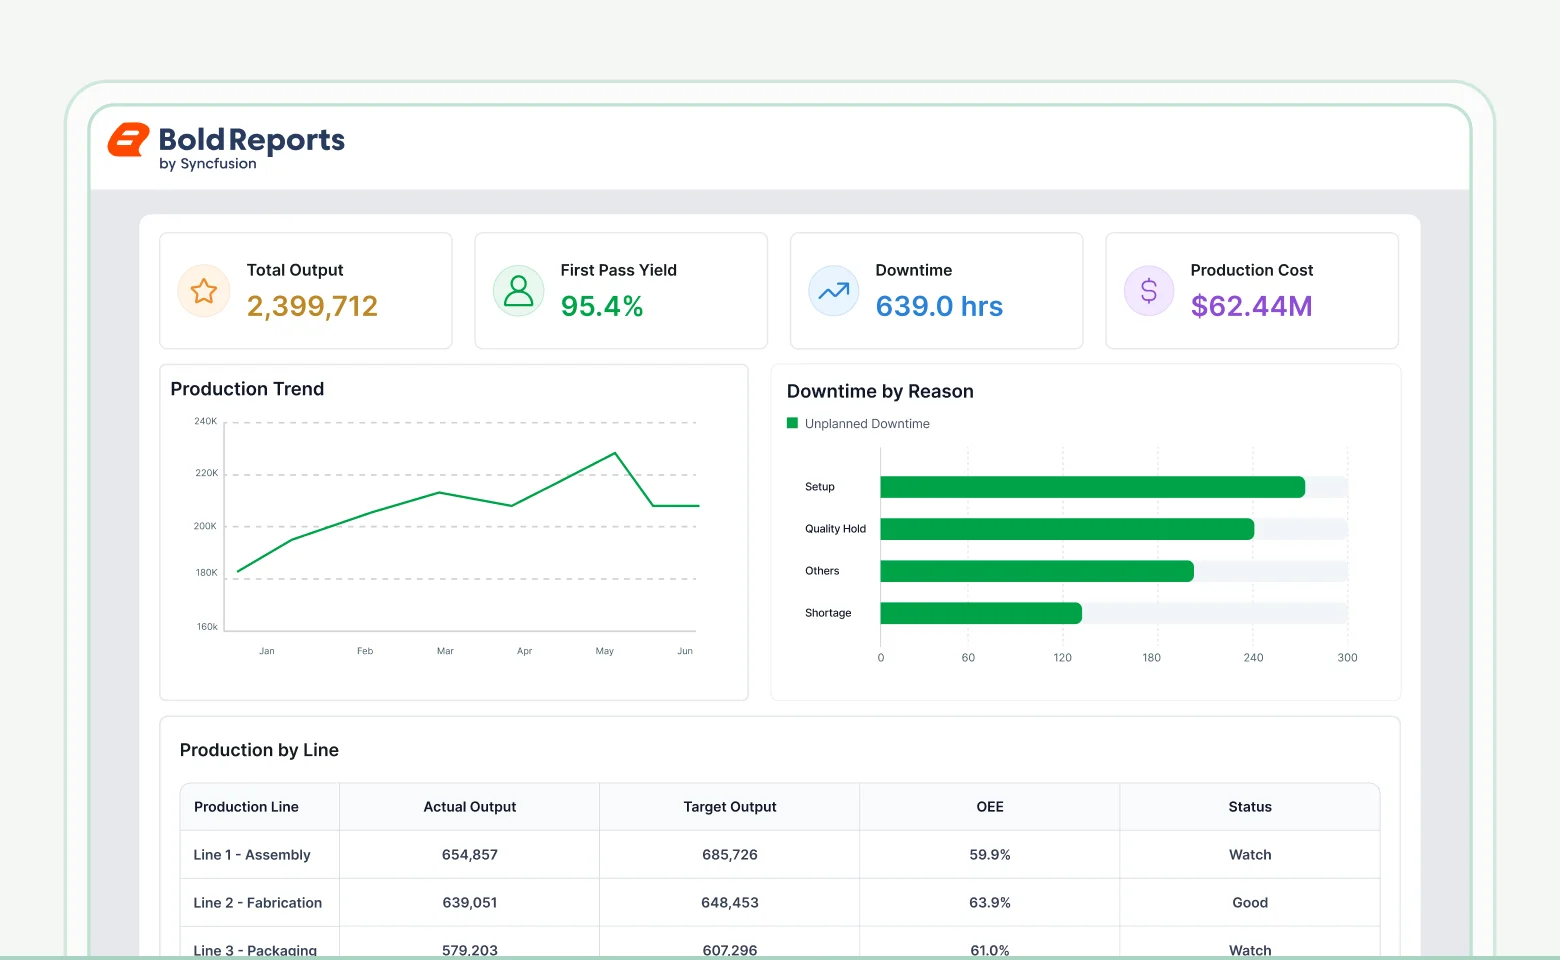Click the Jan label on the trend chart

coord(267,651)
